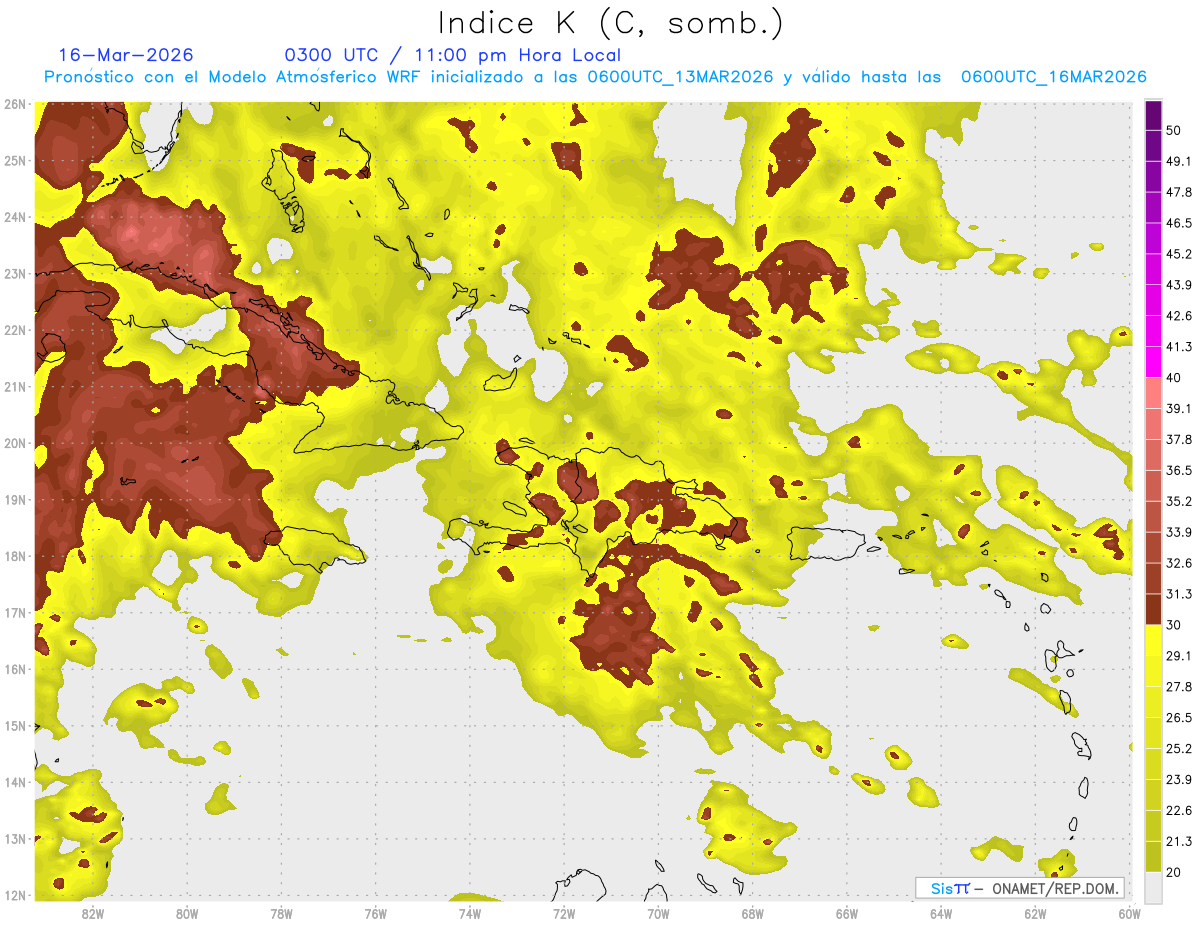Click the 70W longitude axis label

point(658,914)
